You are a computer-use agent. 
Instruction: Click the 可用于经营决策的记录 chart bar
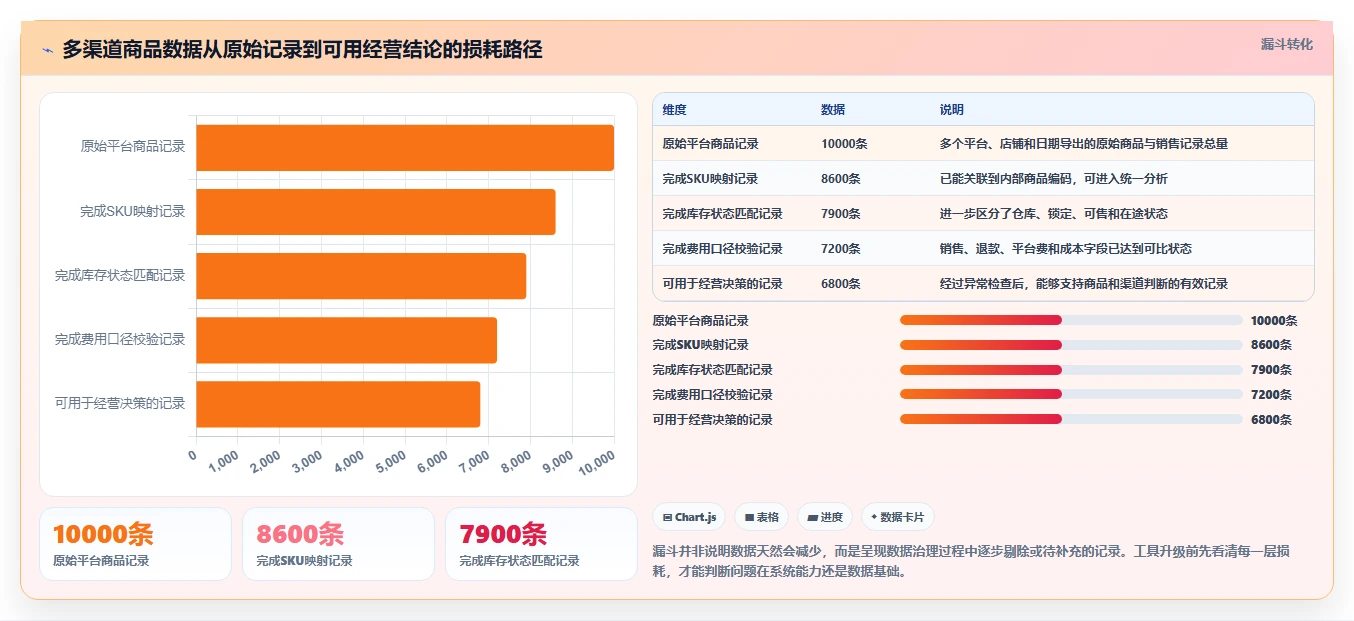(338, 404)
